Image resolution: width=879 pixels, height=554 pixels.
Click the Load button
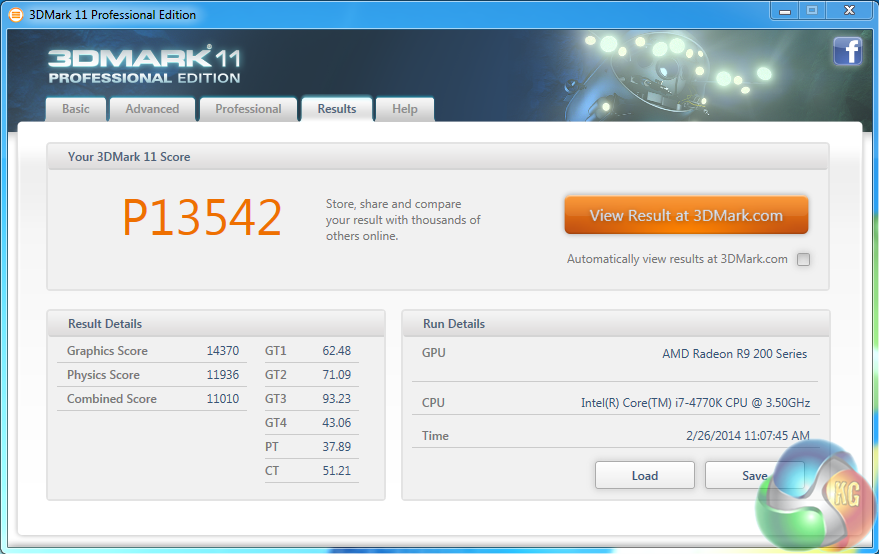[645, 475]
